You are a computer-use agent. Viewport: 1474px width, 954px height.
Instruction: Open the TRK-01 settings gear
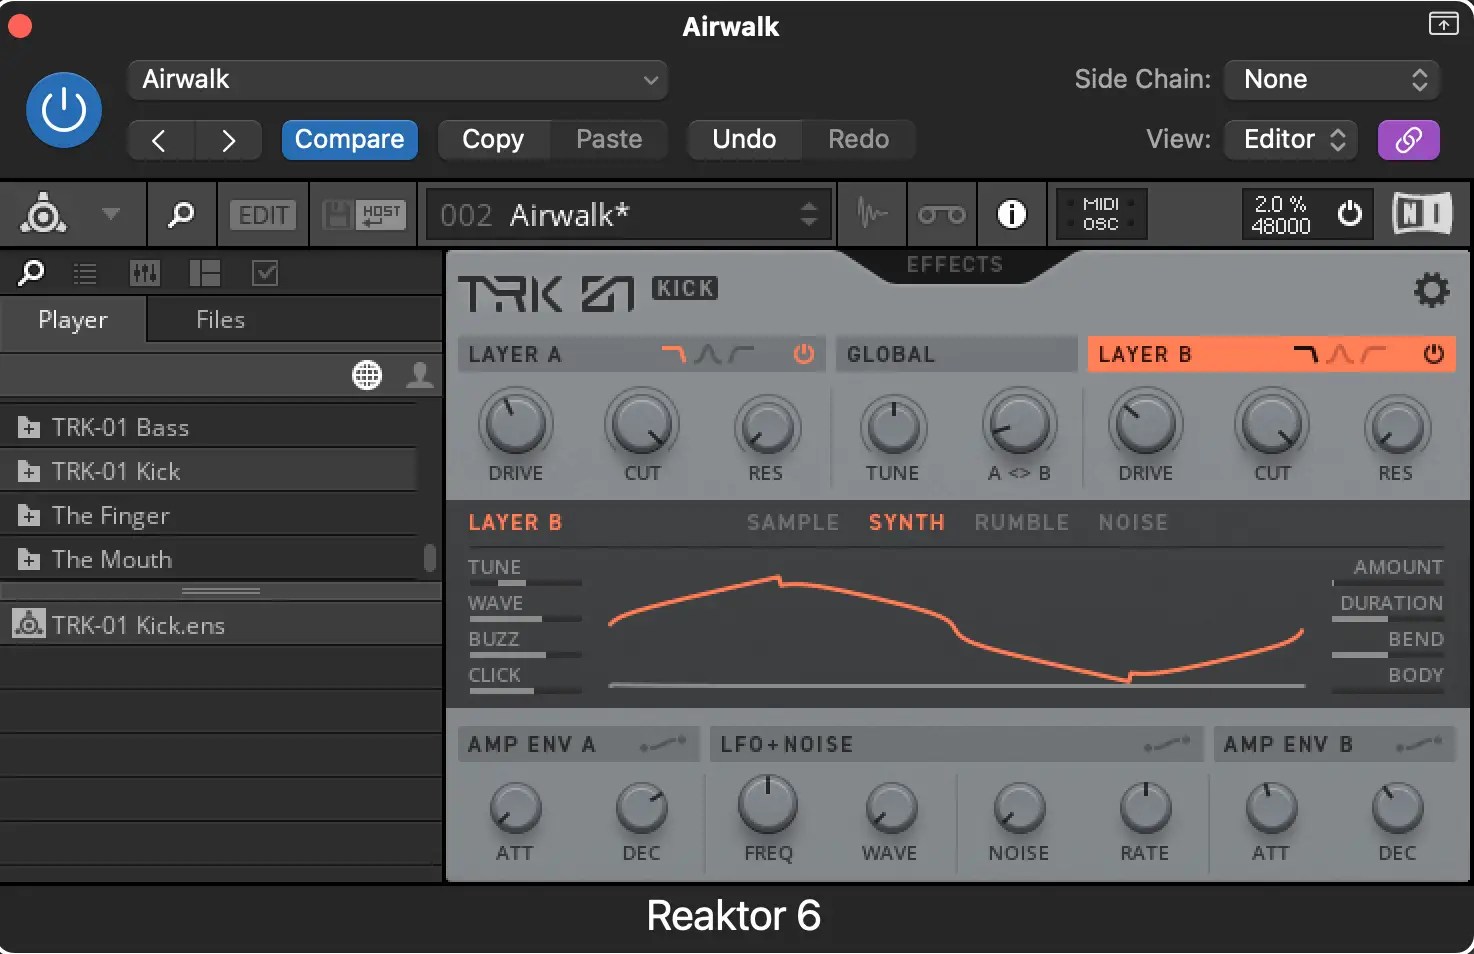(x=1431, y=290)
